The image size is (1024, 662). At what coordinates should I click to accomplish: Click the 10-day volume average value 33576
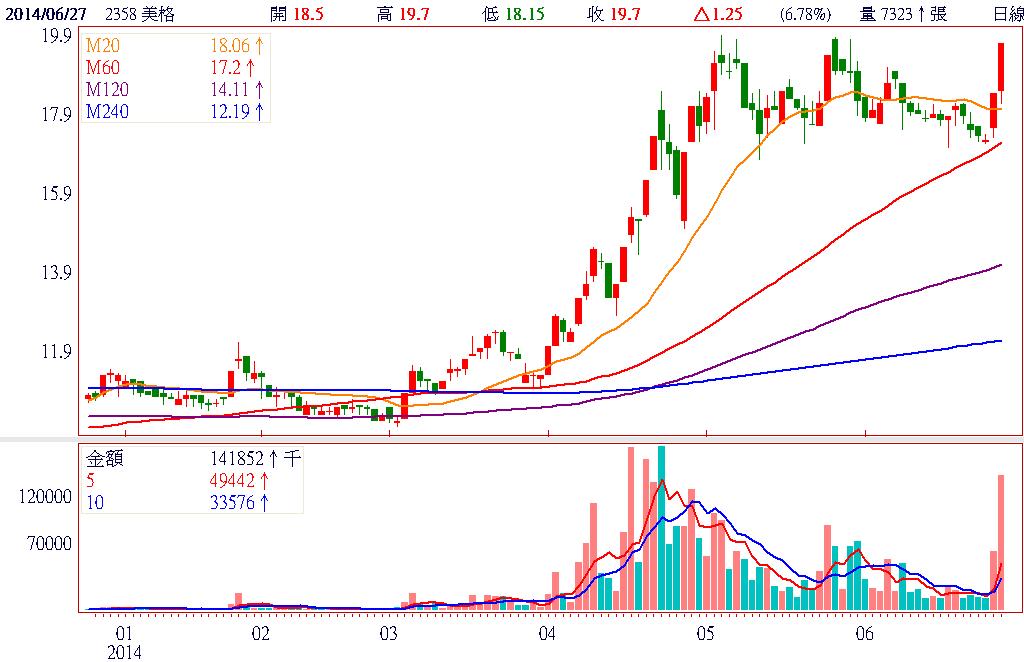(x=234, y=502)
